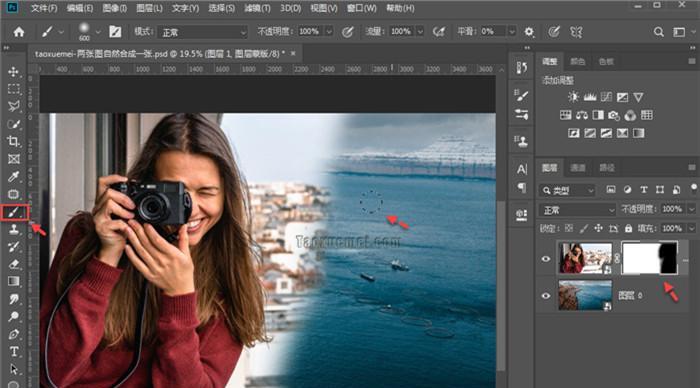Select the layer mask thumbnail
The height and width of the screenshot is (388, 700).
click(650, 258)
